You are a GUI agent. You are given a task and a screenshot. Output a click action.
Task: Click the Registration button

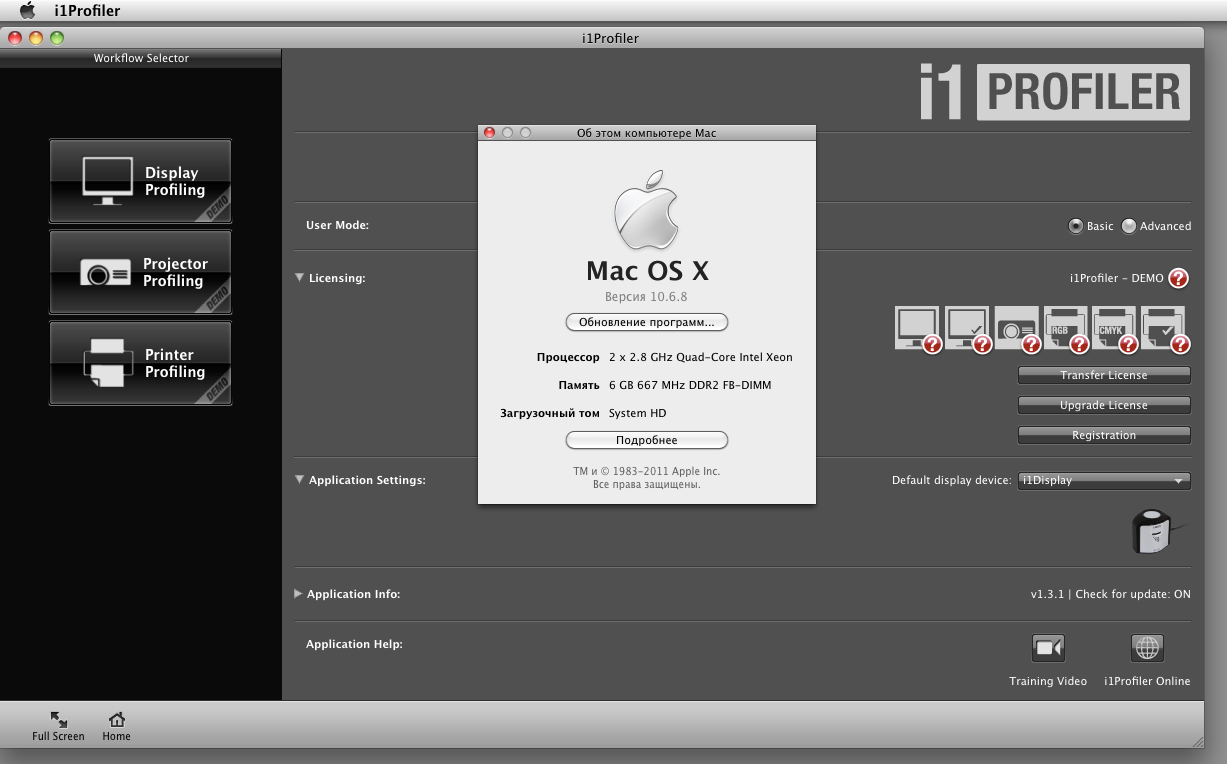[1104, 435]
